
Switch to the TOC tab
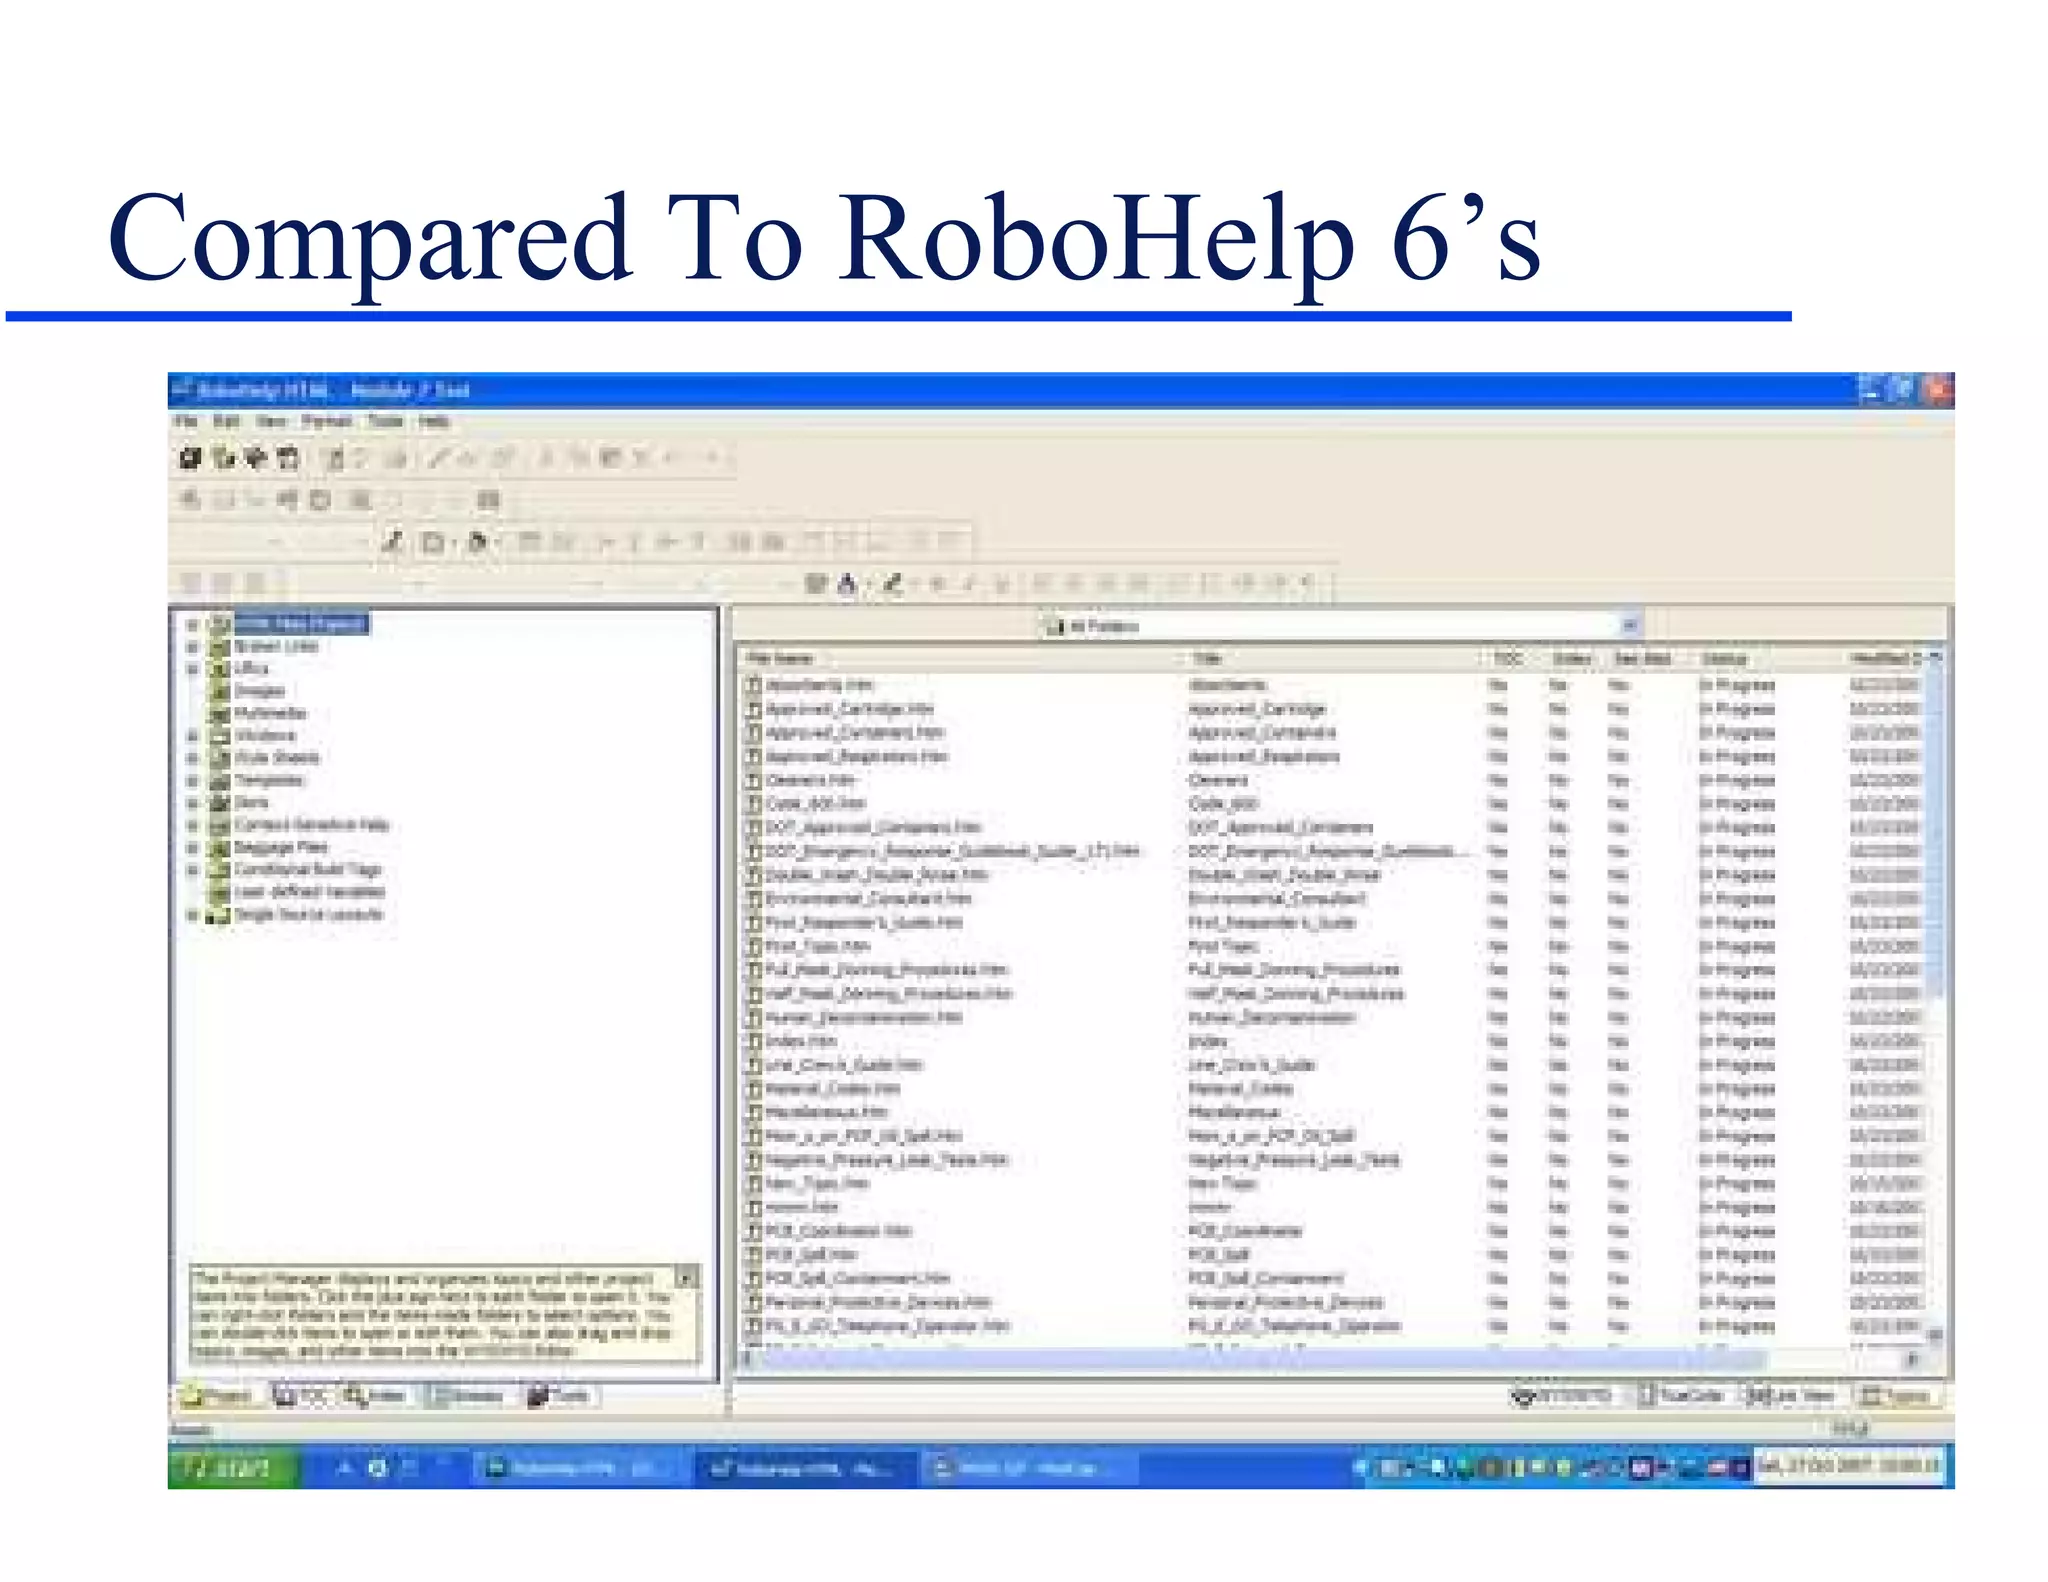(x=301, y=1396)
